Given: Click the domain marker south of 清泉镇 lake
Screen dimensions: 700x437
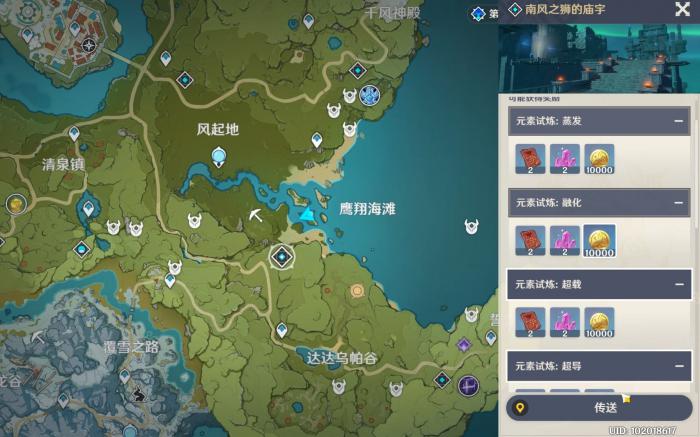Looking at the screenshot, I should pyautogui.click(x=82, y=250).
